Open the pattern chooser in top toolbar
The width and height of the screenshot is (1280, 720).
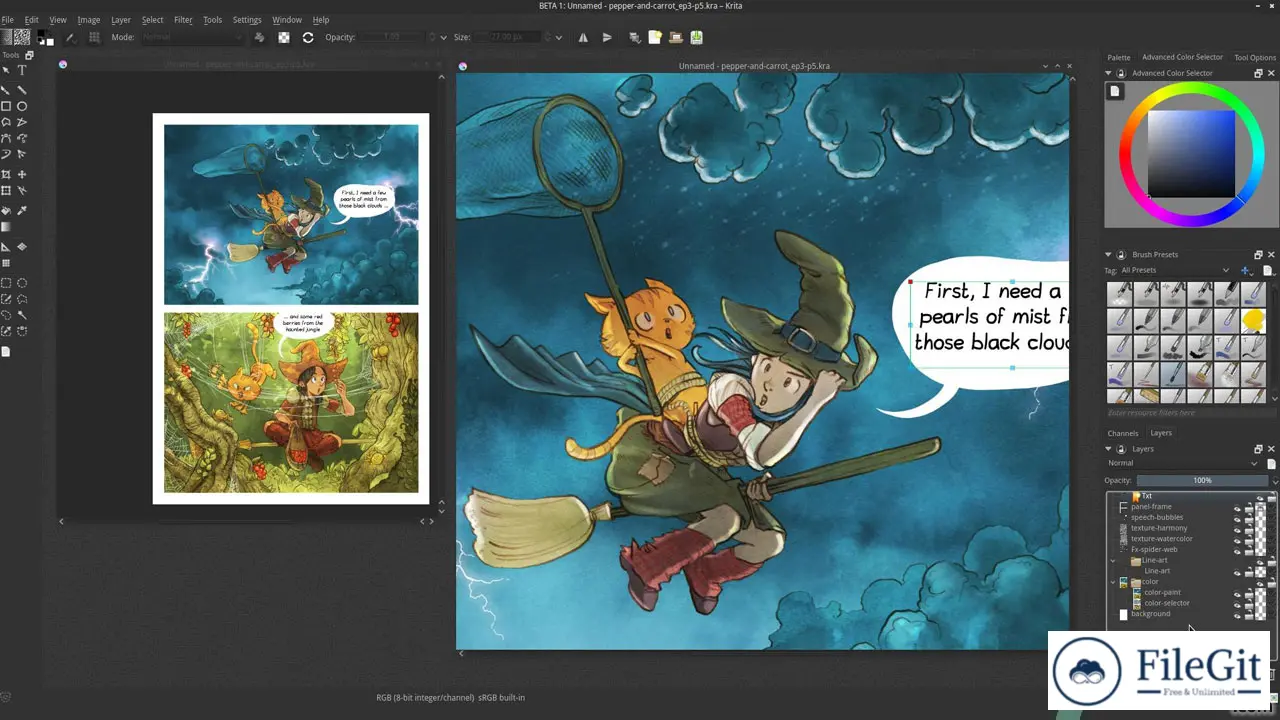[x=20, y=37]
